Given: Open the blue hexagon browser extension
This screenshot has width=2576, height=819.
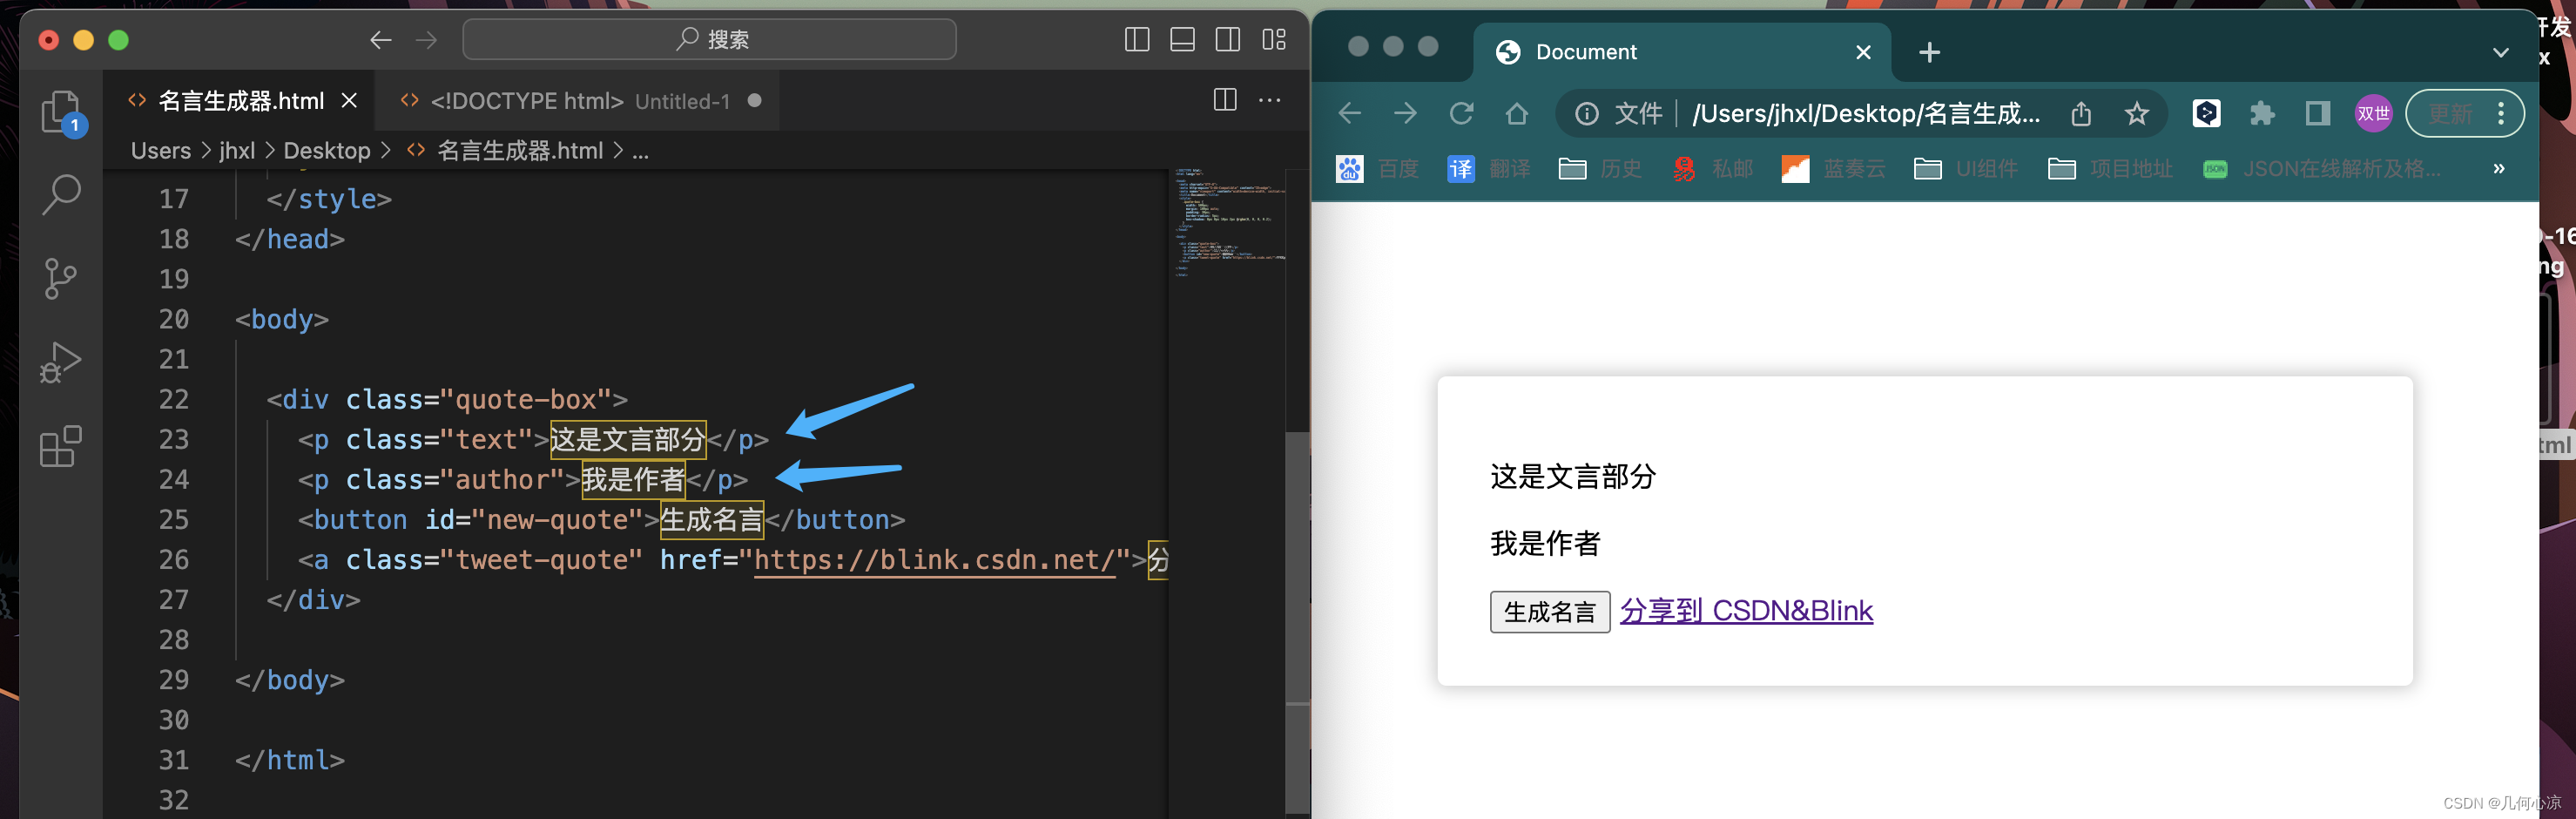Looking at the screenshot, I should pyautogui.click(x=2206, y=114).
